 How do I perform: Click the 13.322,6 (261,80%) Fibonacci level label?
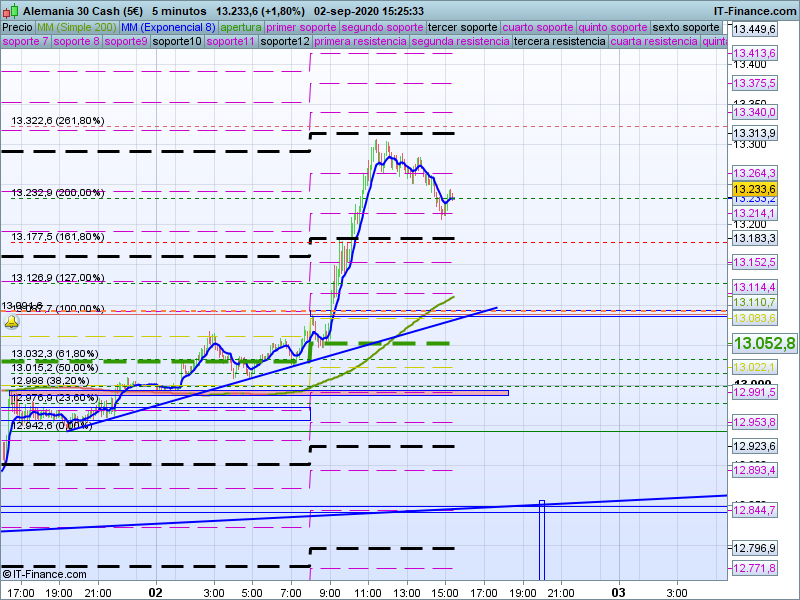(58, 121)
